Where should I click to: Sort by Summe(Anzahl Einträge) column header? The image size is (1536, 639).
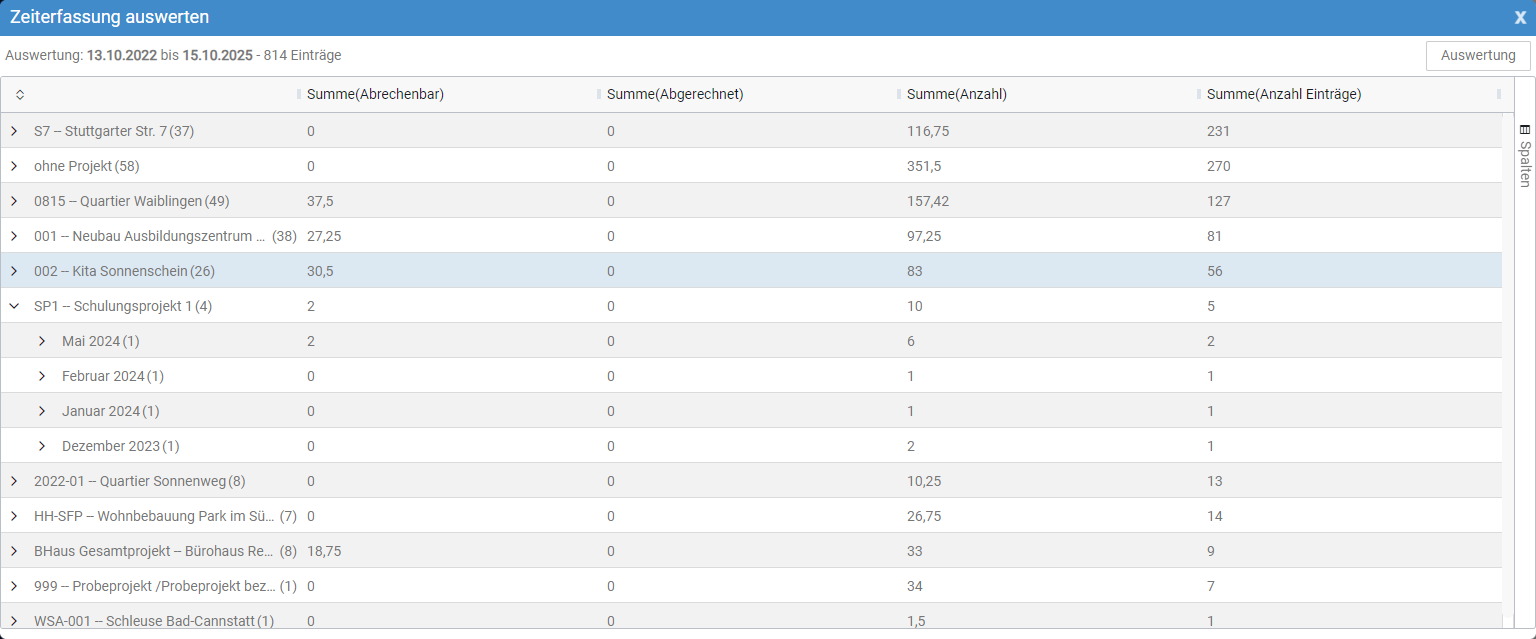pyautogui.click(x=1284, y=95)
